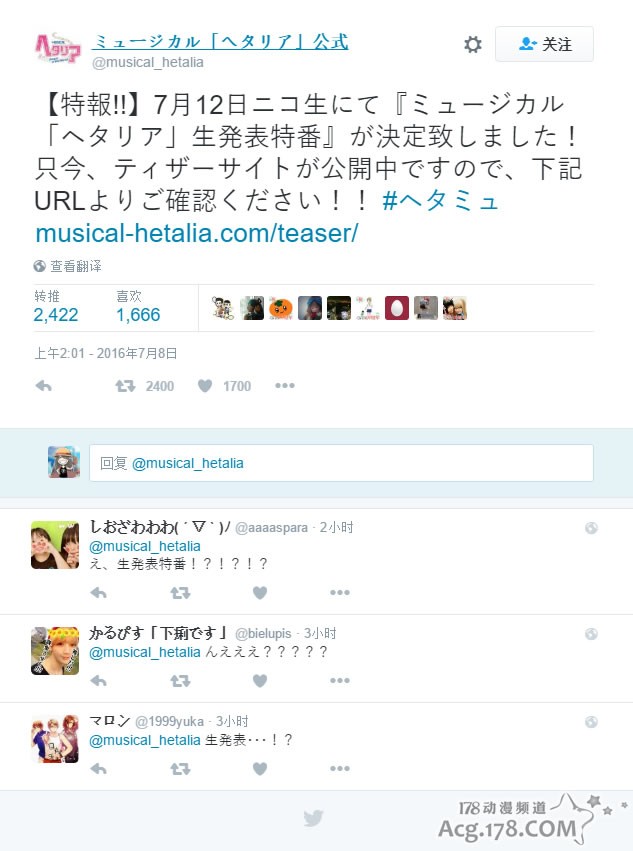Retweet the main tweet showing 2400
The width and height of the screenshot is (633, 851).
[x=144, y=386]
